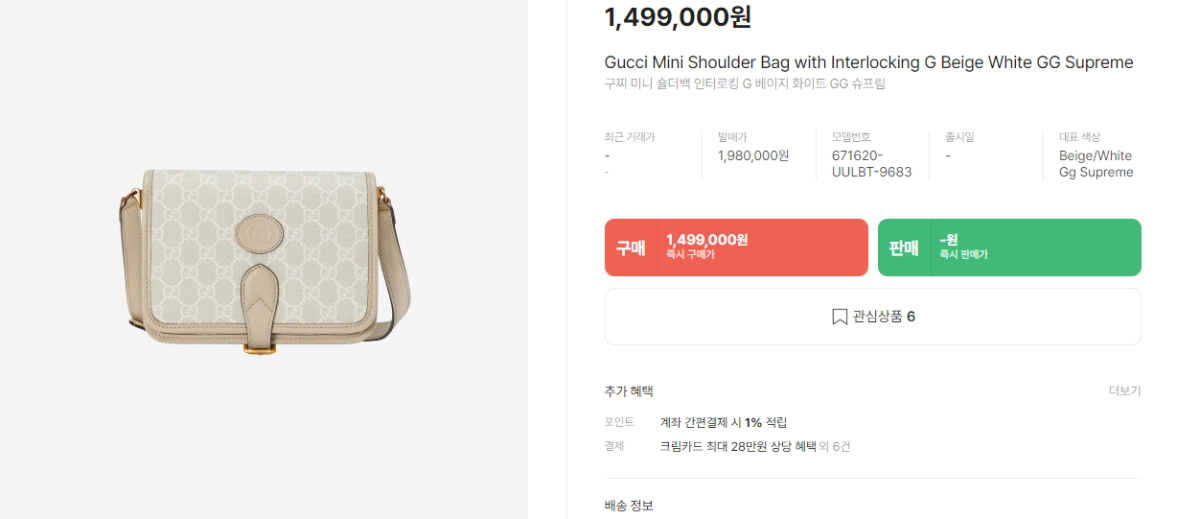Image resolution: width=1200 pixels, height=519 pixels.
Task: Click the model number 671620-UULBT-9683
Action: coord(871,164)
